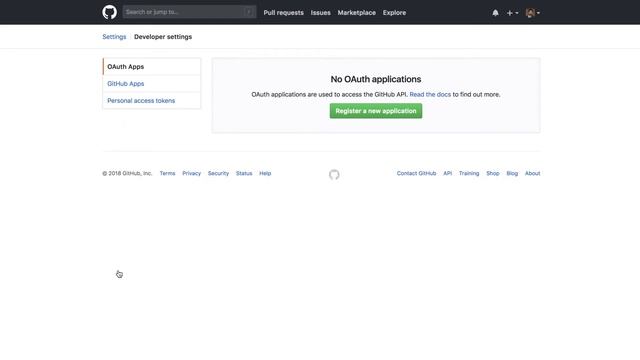Screen dimensions: 640x360
Task: Click the No OAuth applications heading
Action: click(x=376, y=79)
